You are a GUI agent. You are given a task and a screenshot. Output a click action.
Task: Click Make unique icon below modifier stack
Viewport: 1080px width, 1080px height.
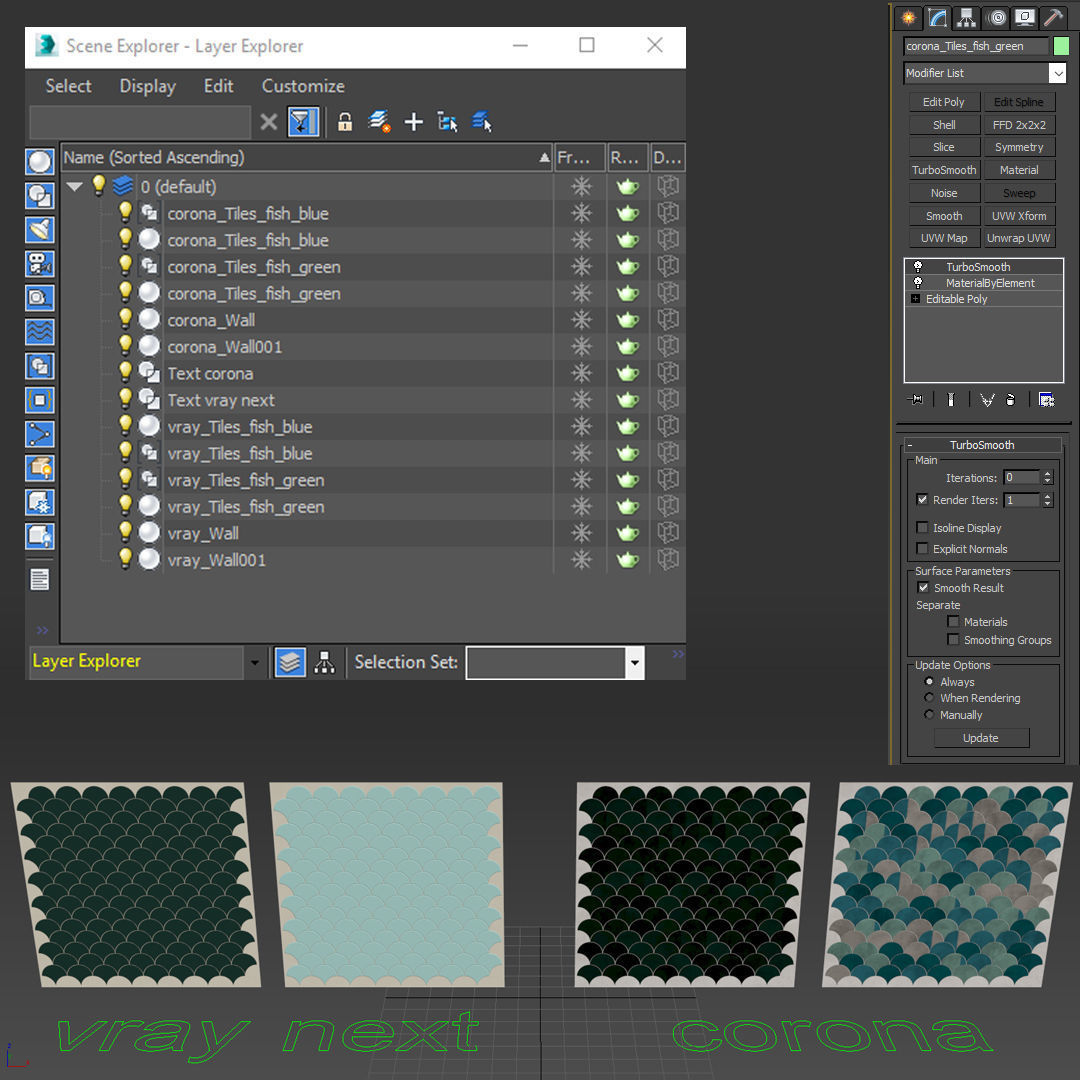click(987, 399)
